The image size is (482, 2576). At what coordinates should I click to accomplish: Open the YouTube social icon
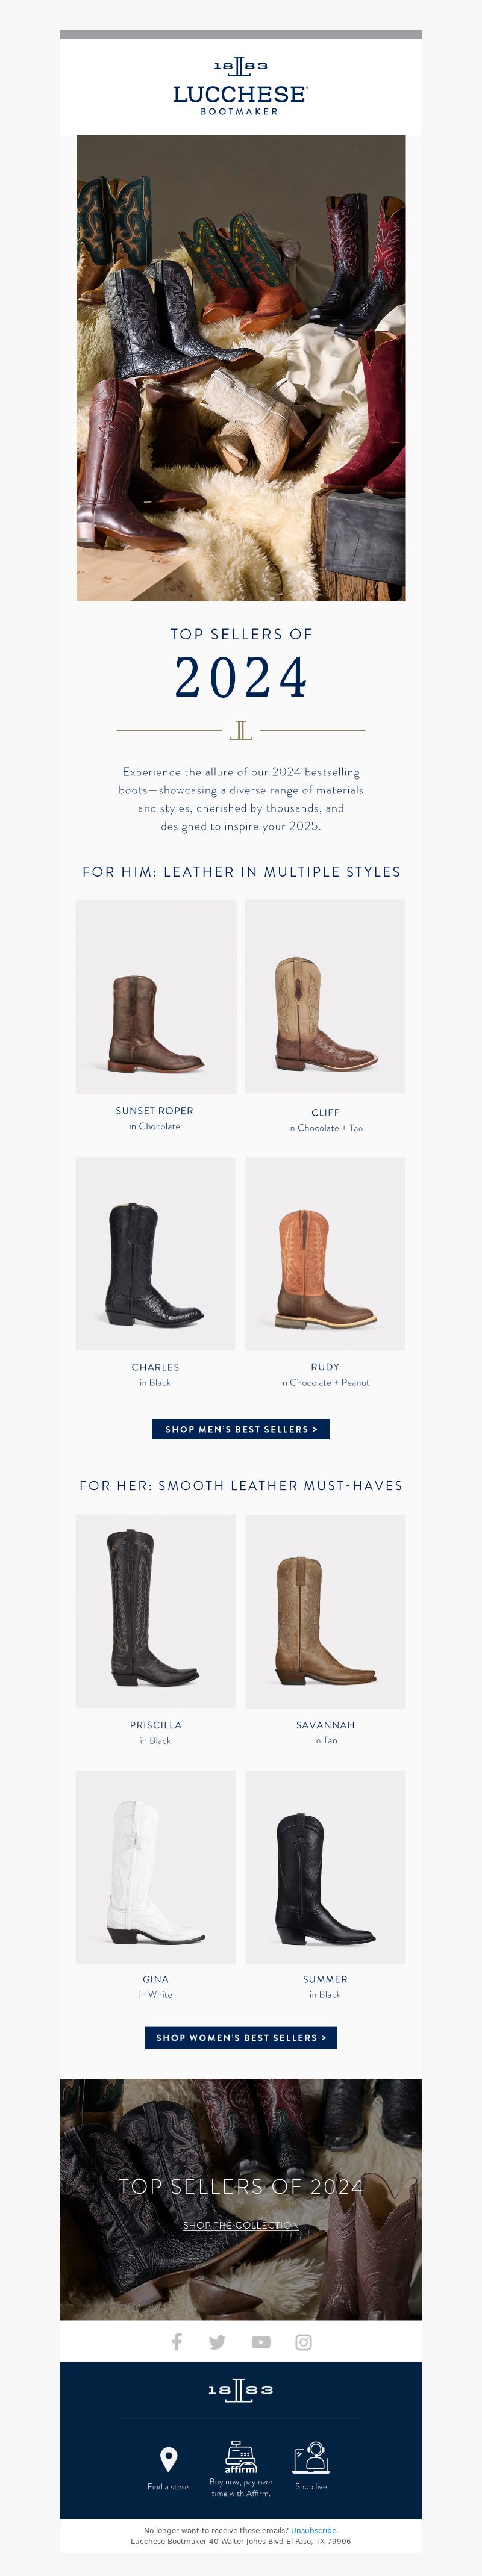(261, 2342)
